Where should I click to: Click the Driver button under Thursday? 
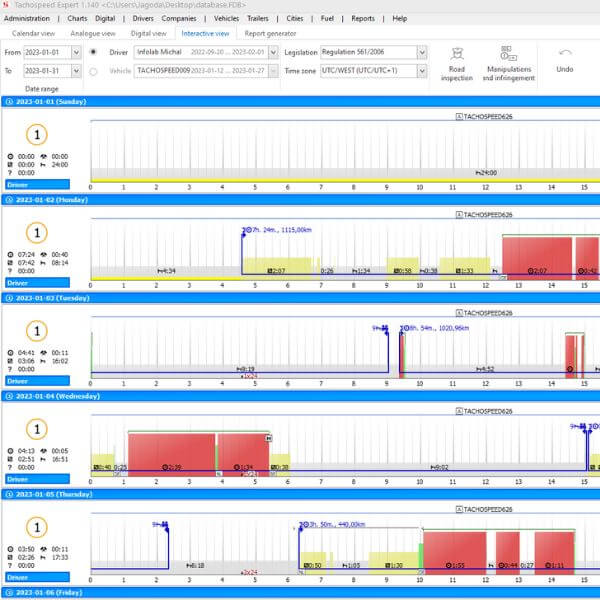tap(19, 577)
